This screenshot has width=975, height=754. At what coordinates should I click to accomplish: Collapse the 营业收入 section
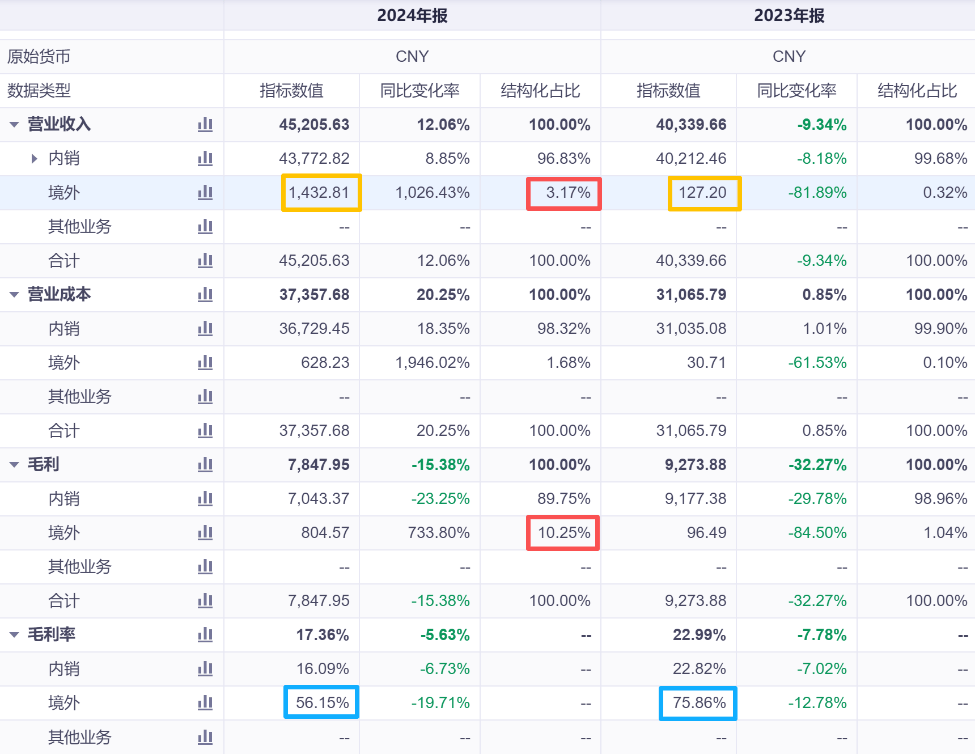pyautogui.click(x=14, y=124)
